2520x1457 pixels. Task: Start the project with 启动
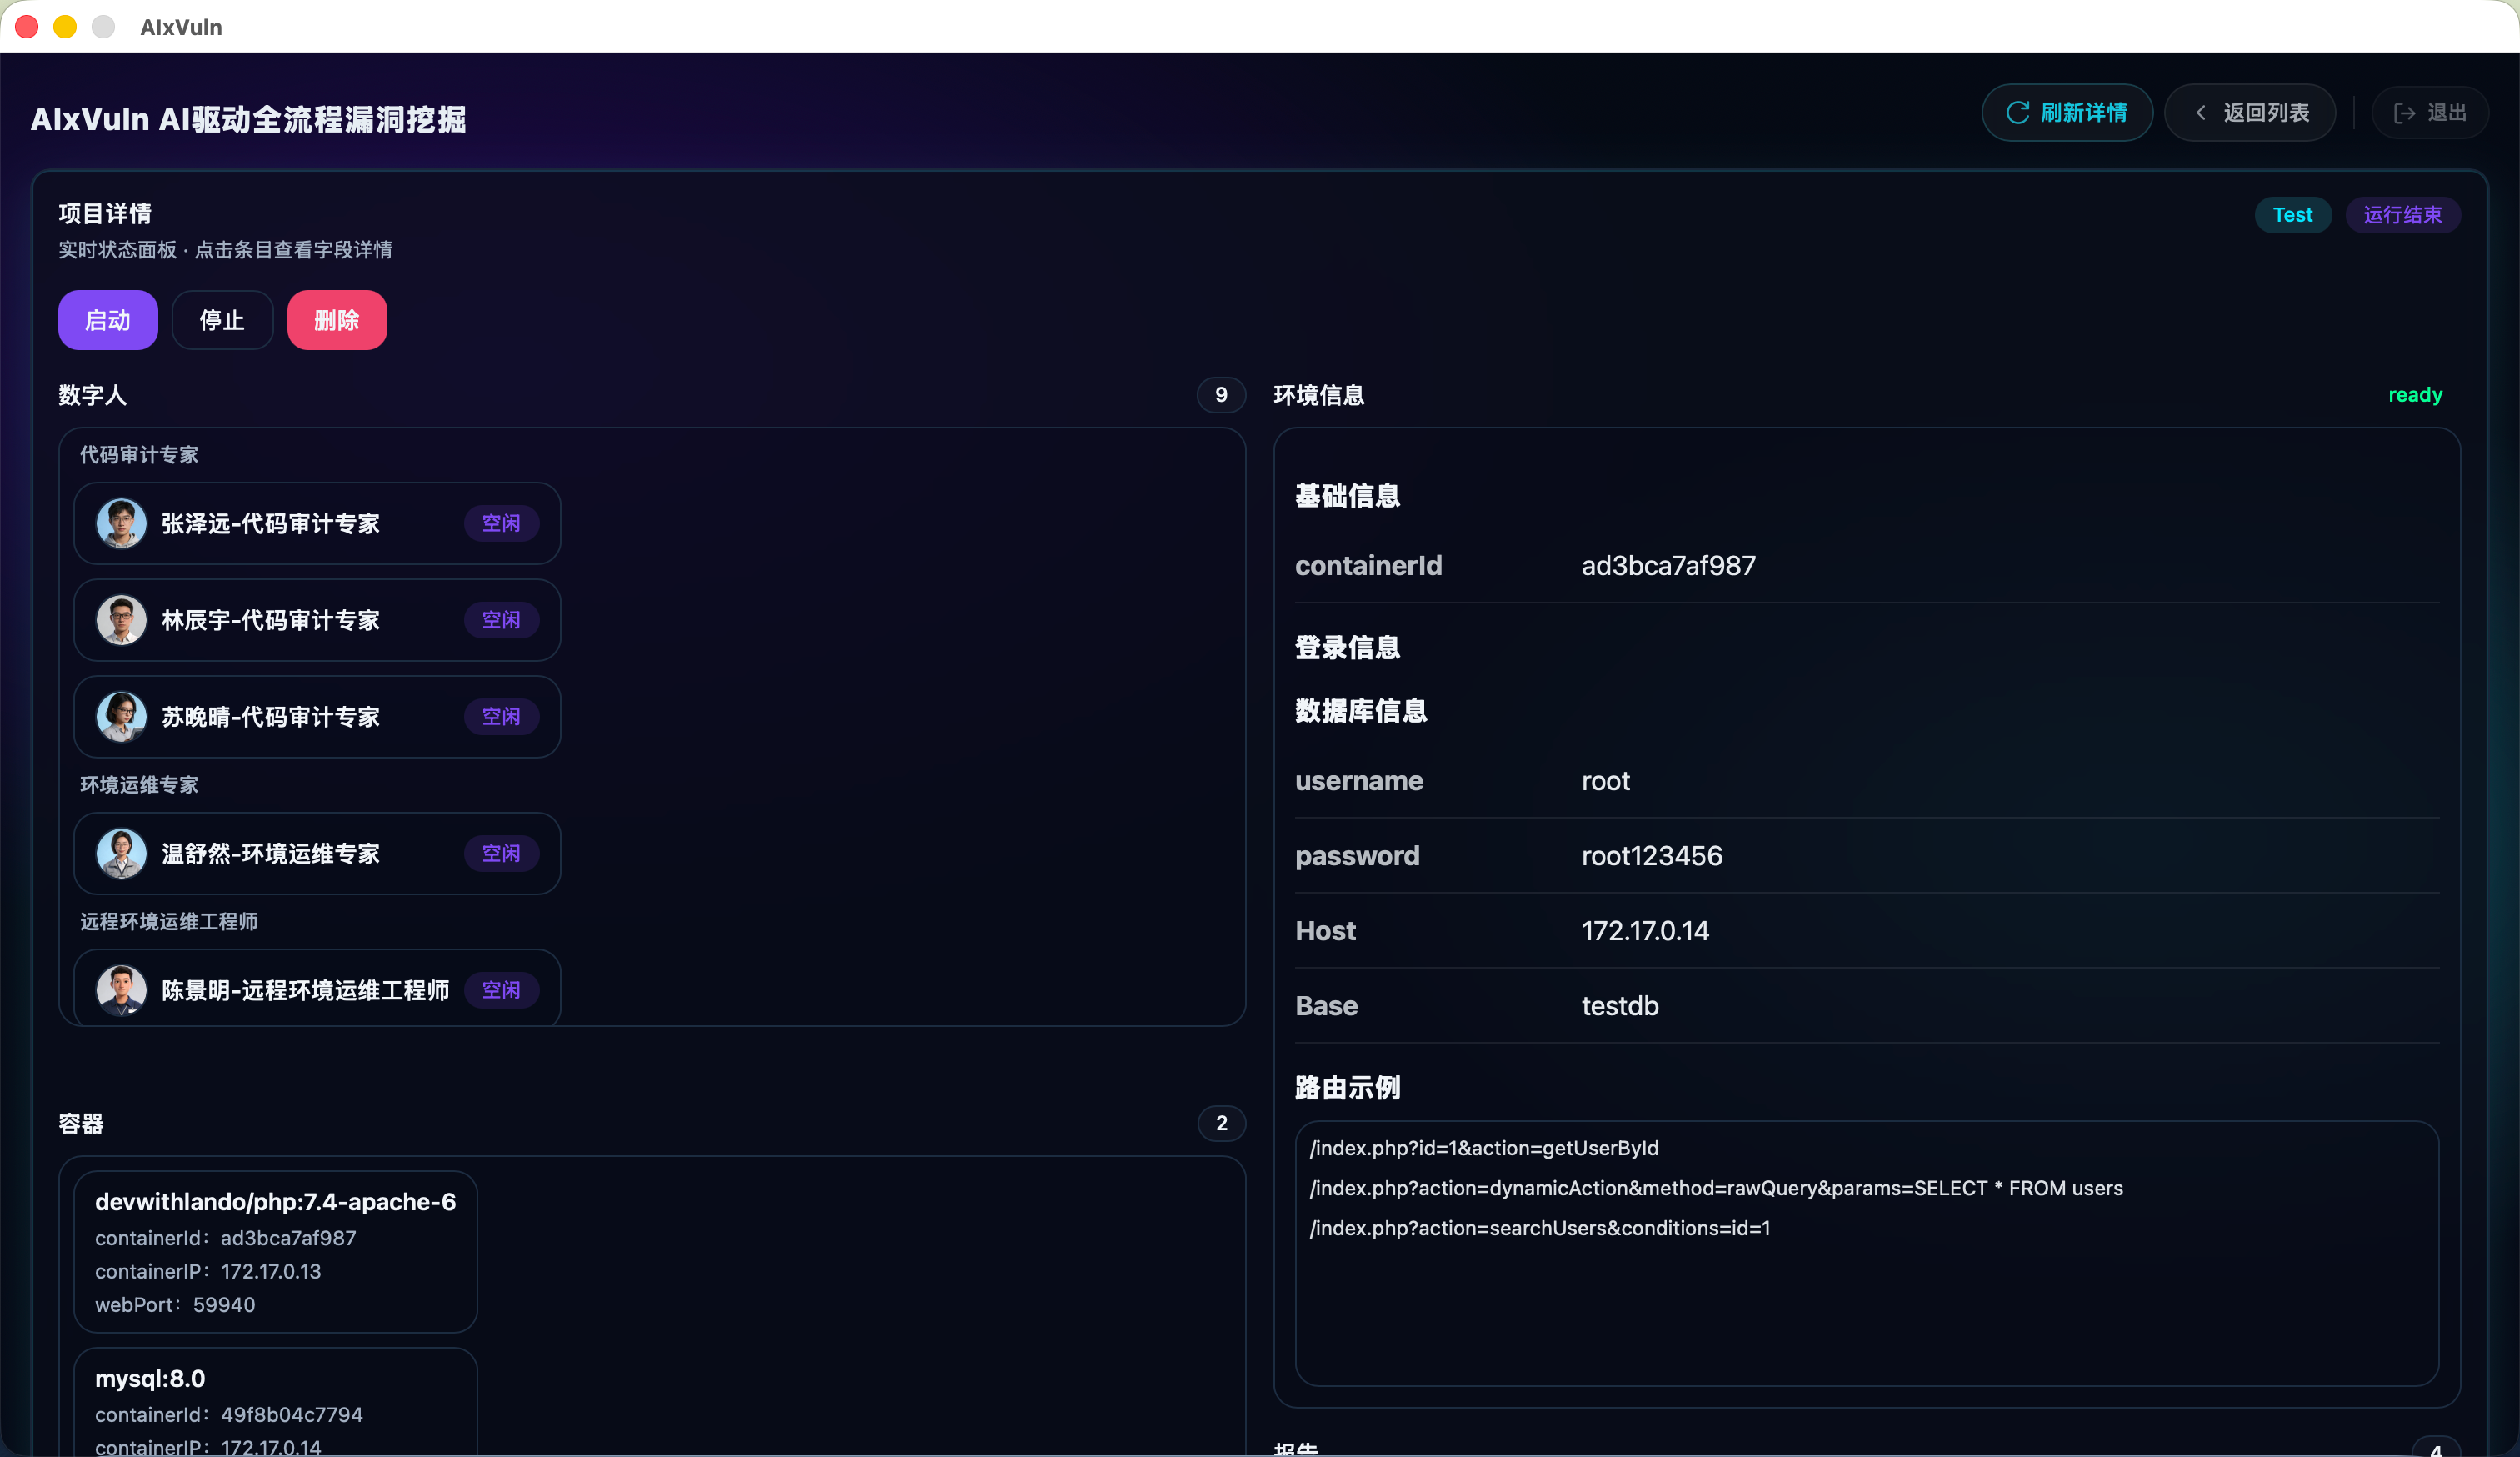pyautogui.click(x=108, y=320)
